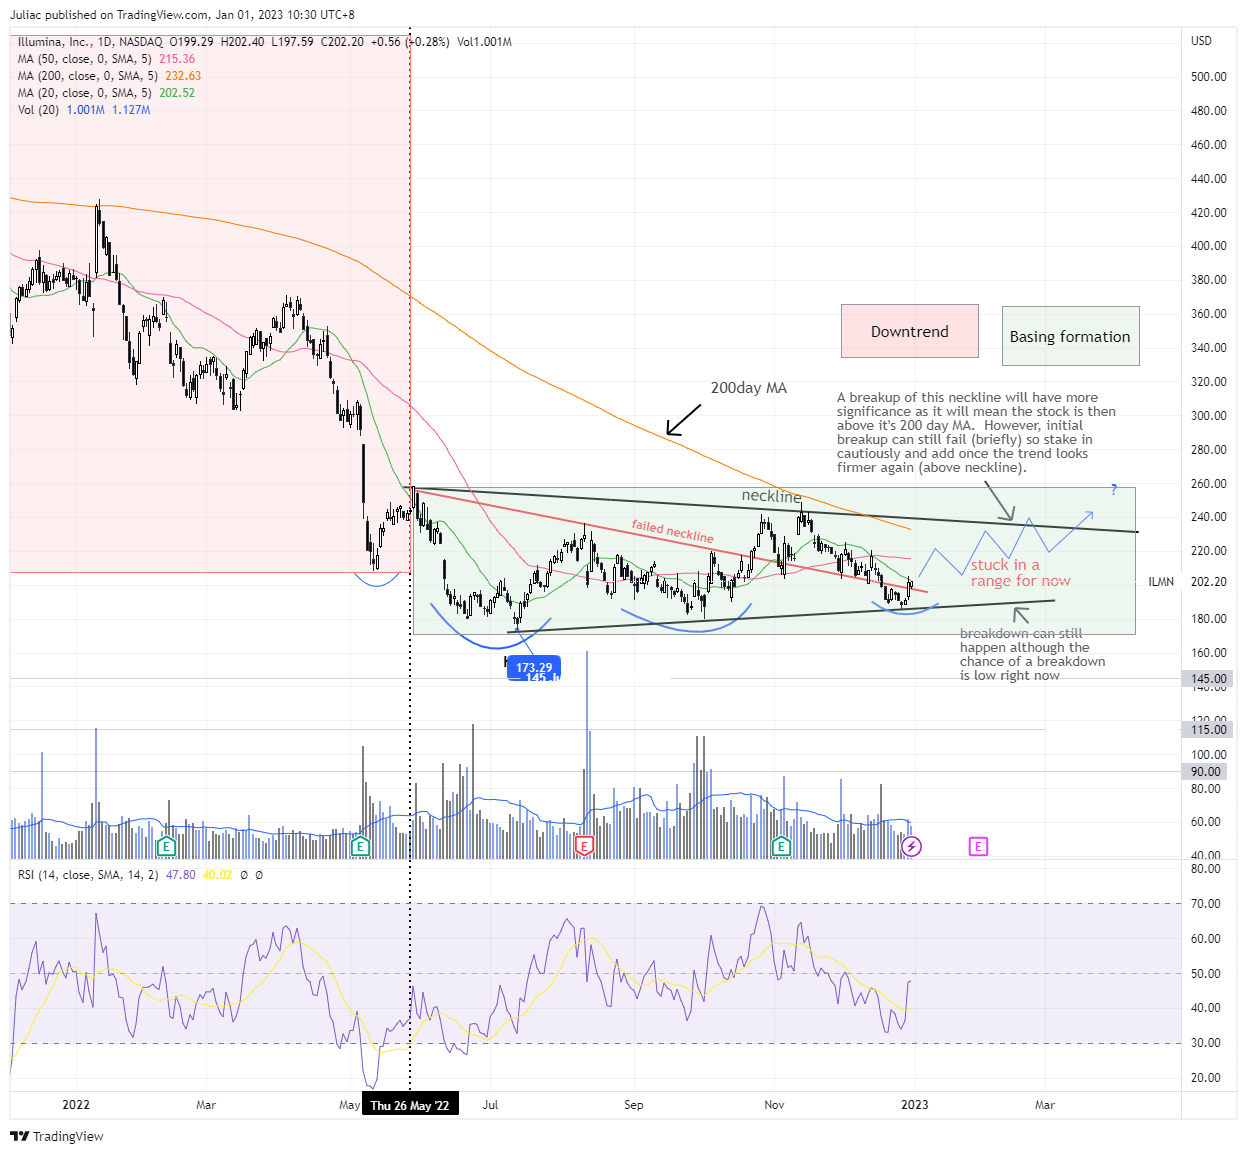The image size is (1247, 1154).
Task: Select the 'stuck in a range for now' note
Action: click(x=1020, y=573)
